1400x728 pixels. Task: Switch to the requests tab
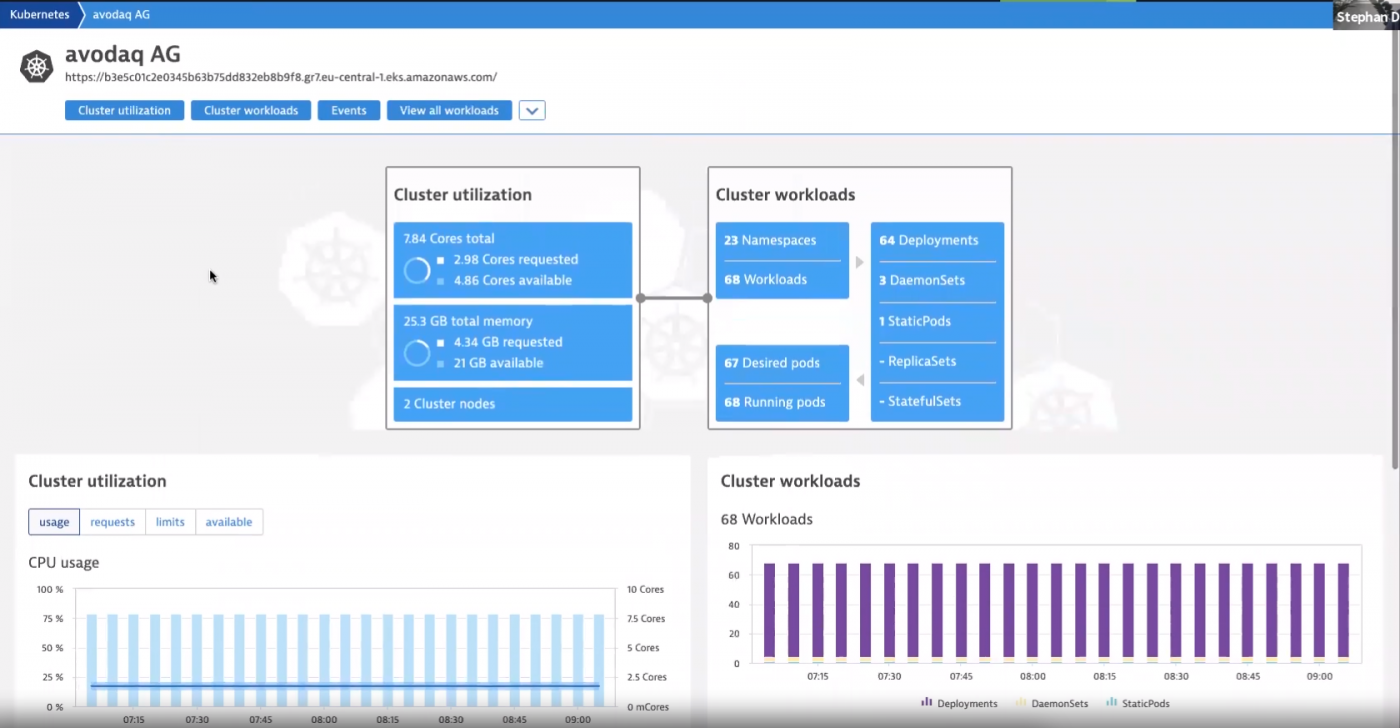tap(112, 521)
